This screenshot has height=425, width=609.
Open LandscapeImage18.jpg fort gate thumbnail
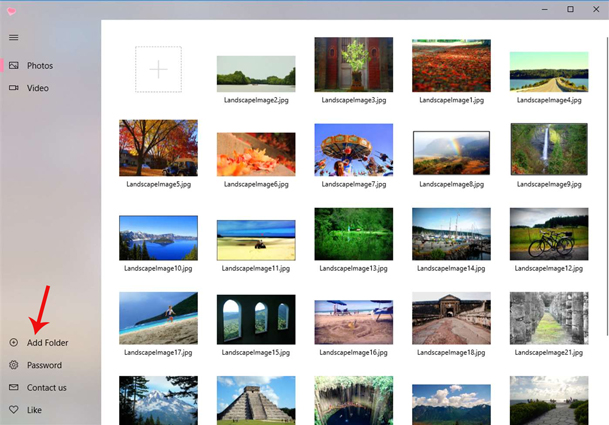click(x=451, y=318)
